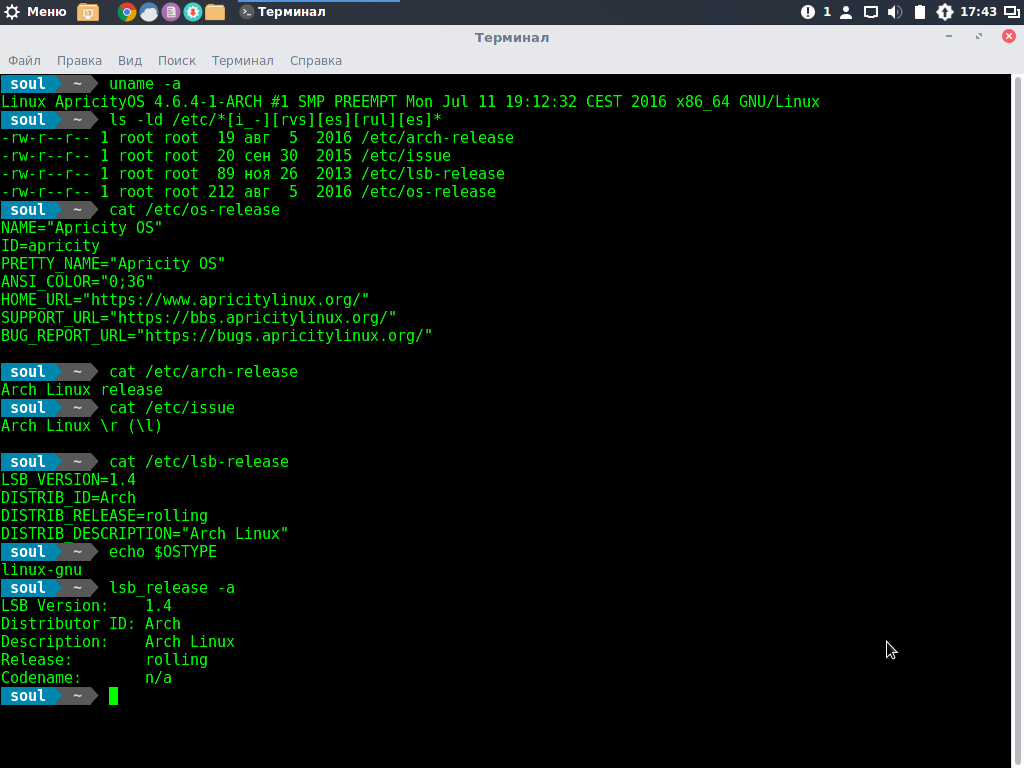This screenshot has height=768, width=1024.
Task: Click the display/network screen tray icon
Action: (x=871, y=12)
